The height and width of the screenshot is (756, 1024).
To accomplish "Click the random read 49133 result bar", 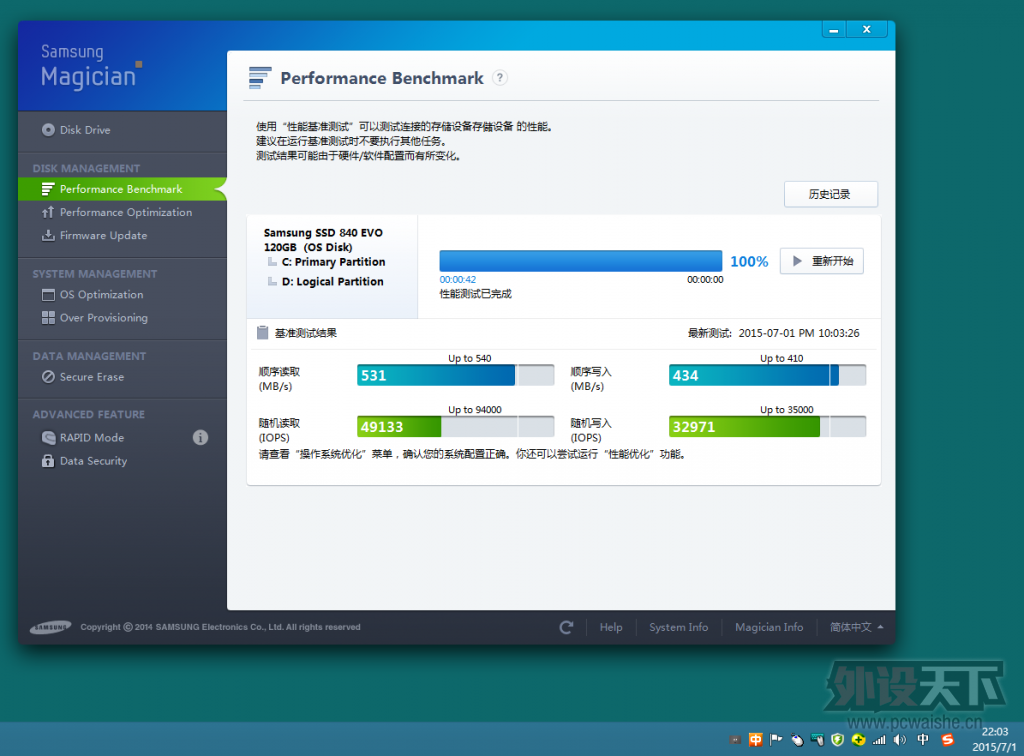I will (455, 427).
